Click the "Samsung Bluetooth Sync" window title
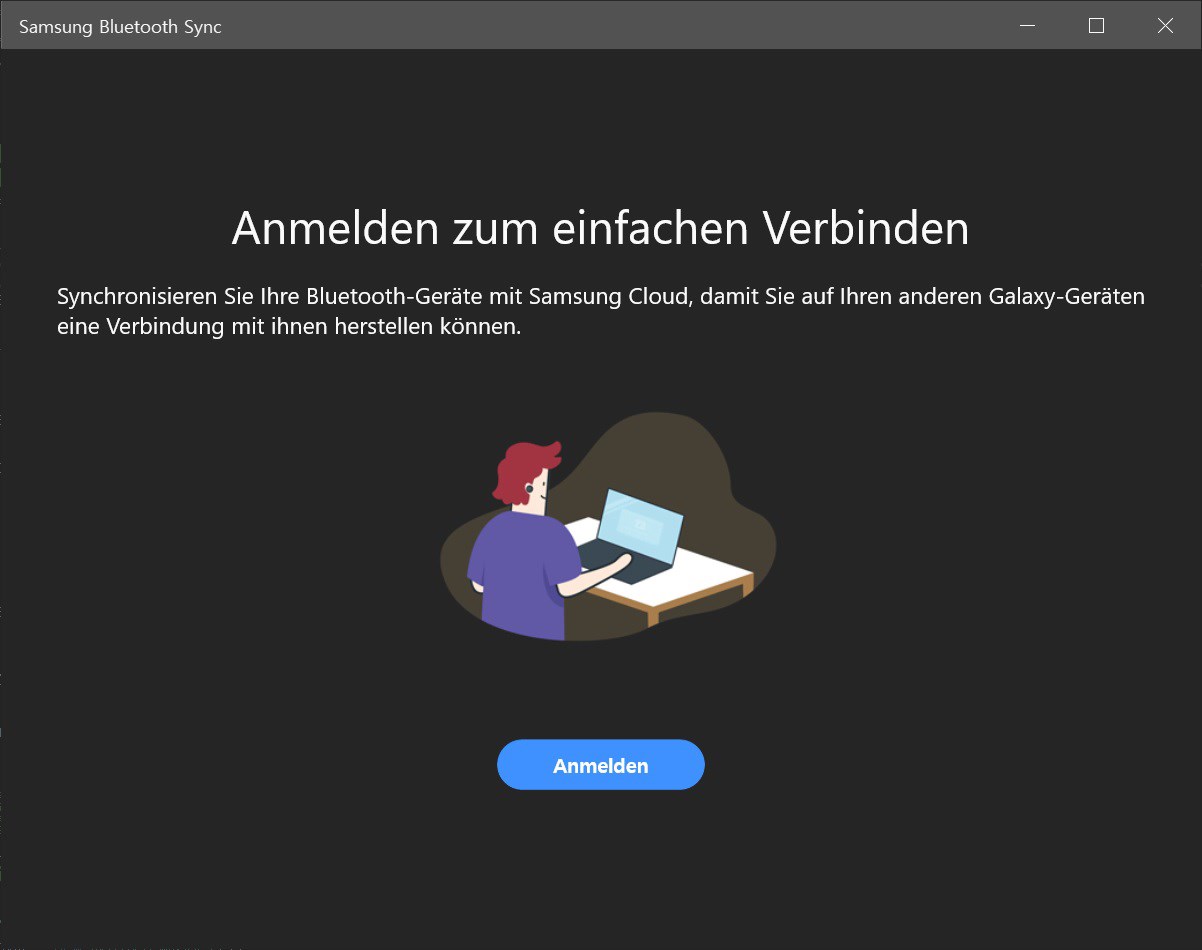Image resolution: width=1202 pixels, height=950 pixels. coord(120,27)
